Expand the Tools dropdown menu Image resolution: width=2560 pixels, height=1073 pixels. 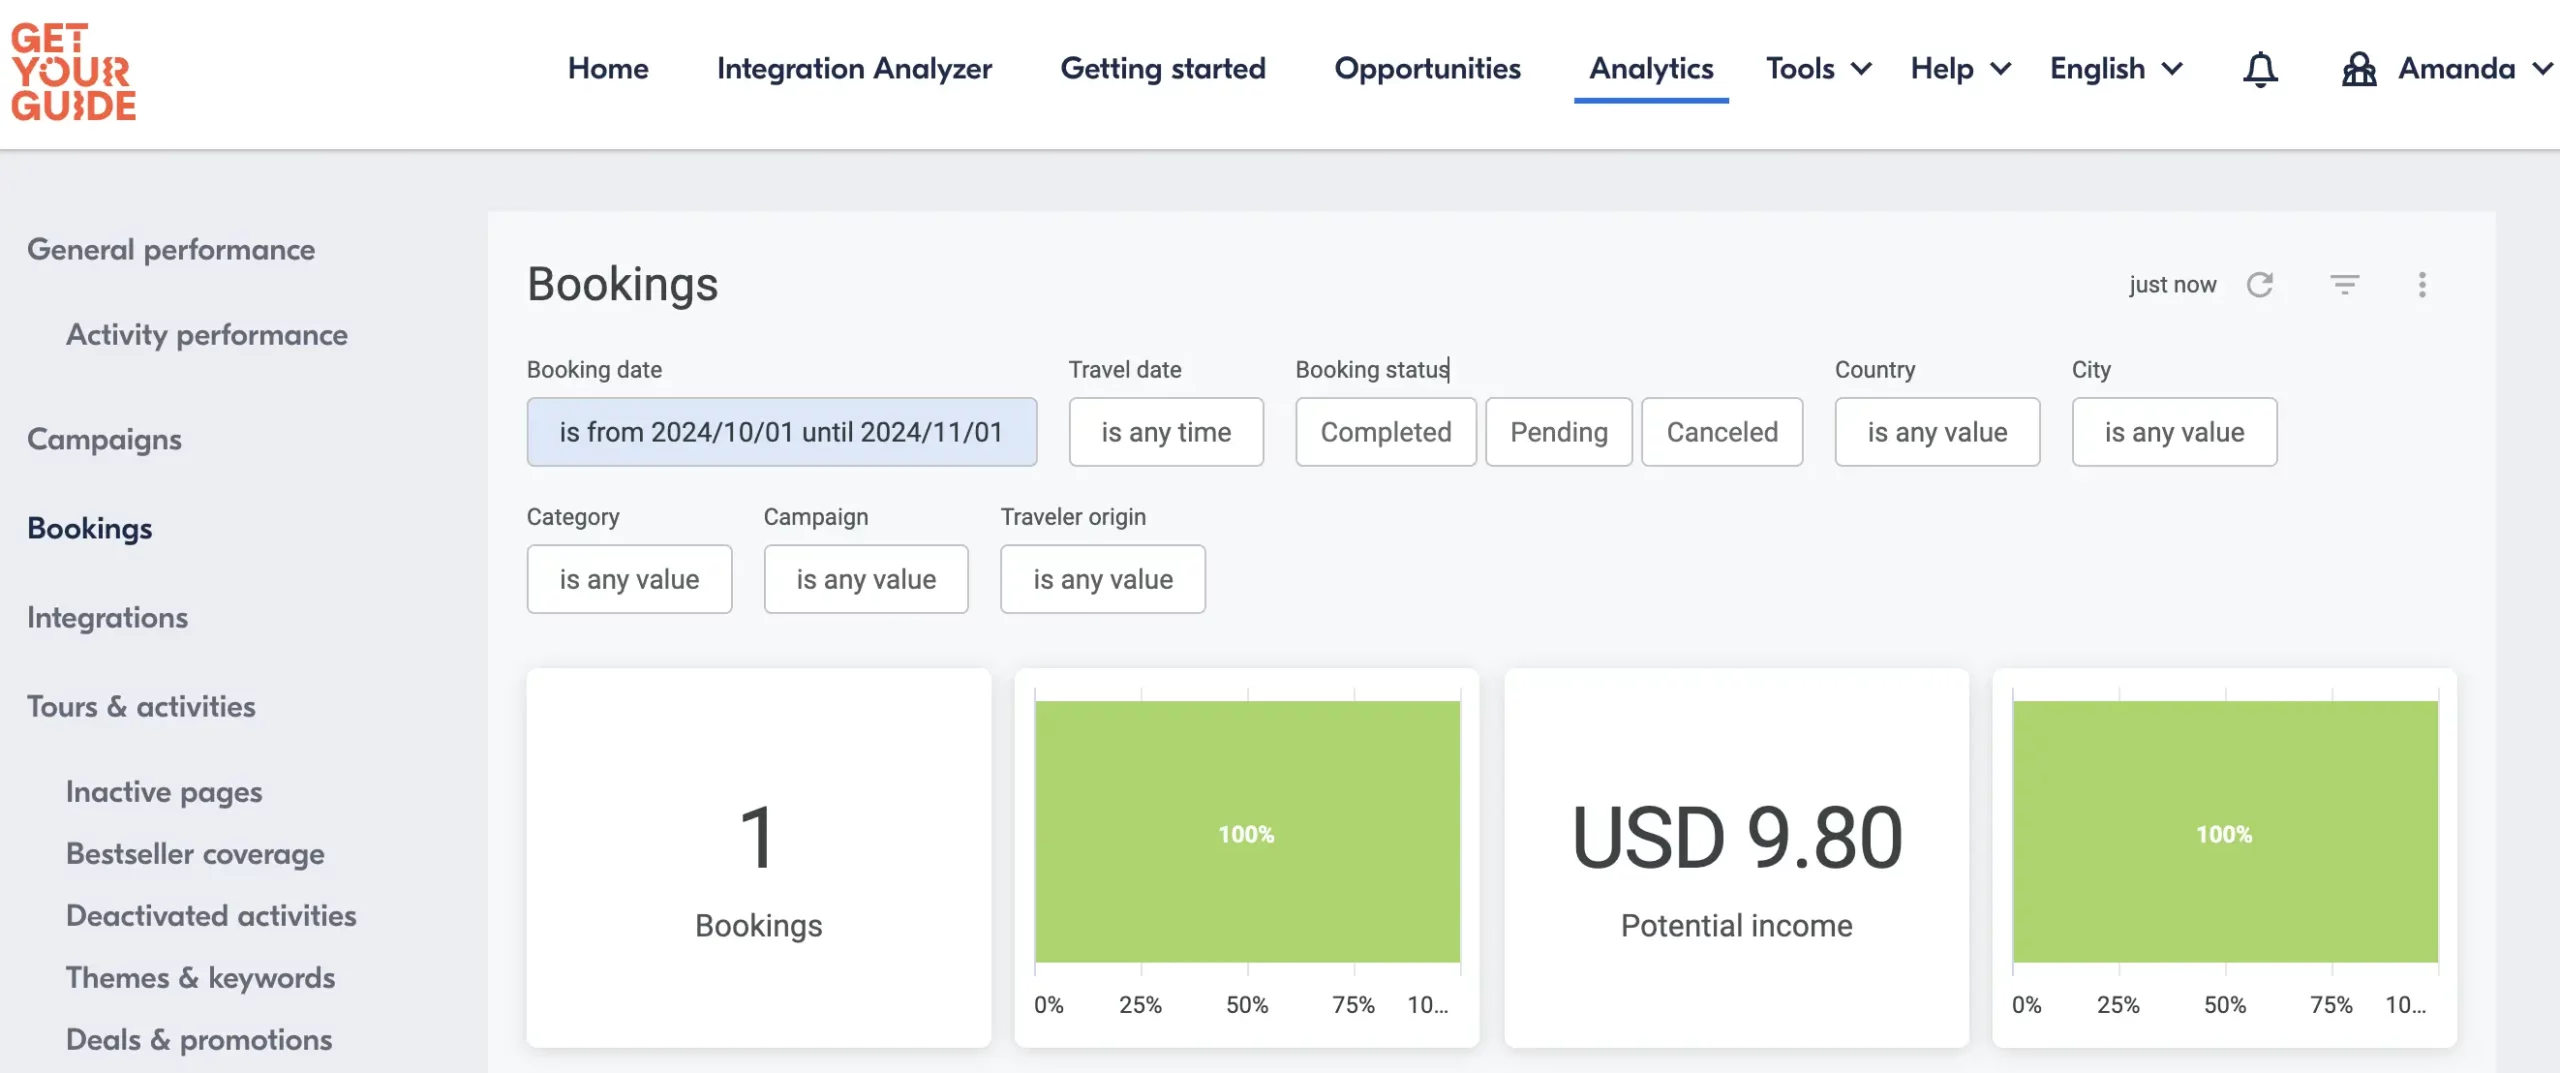1819,69
